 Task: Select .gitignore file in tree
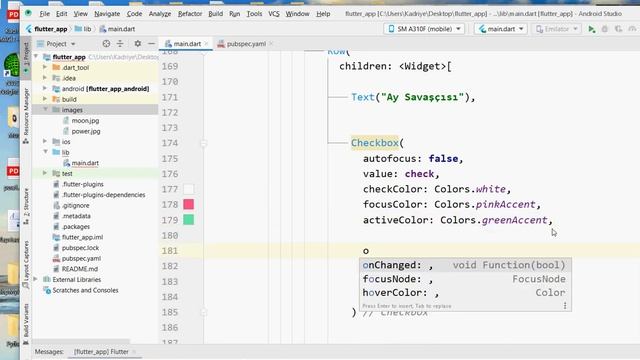[76, 205]
